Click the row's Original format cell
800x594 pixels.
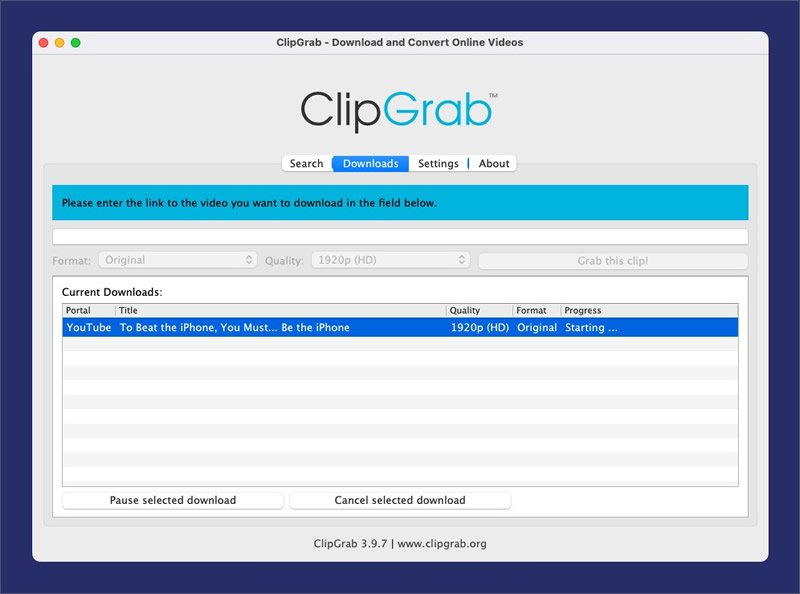click(x=537, y=328)
